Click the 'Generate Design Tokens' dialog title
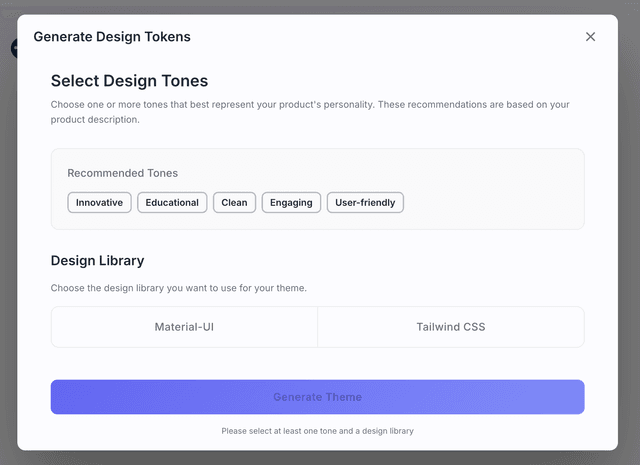This screenshot has height=465, width=640. click(112, 37)
